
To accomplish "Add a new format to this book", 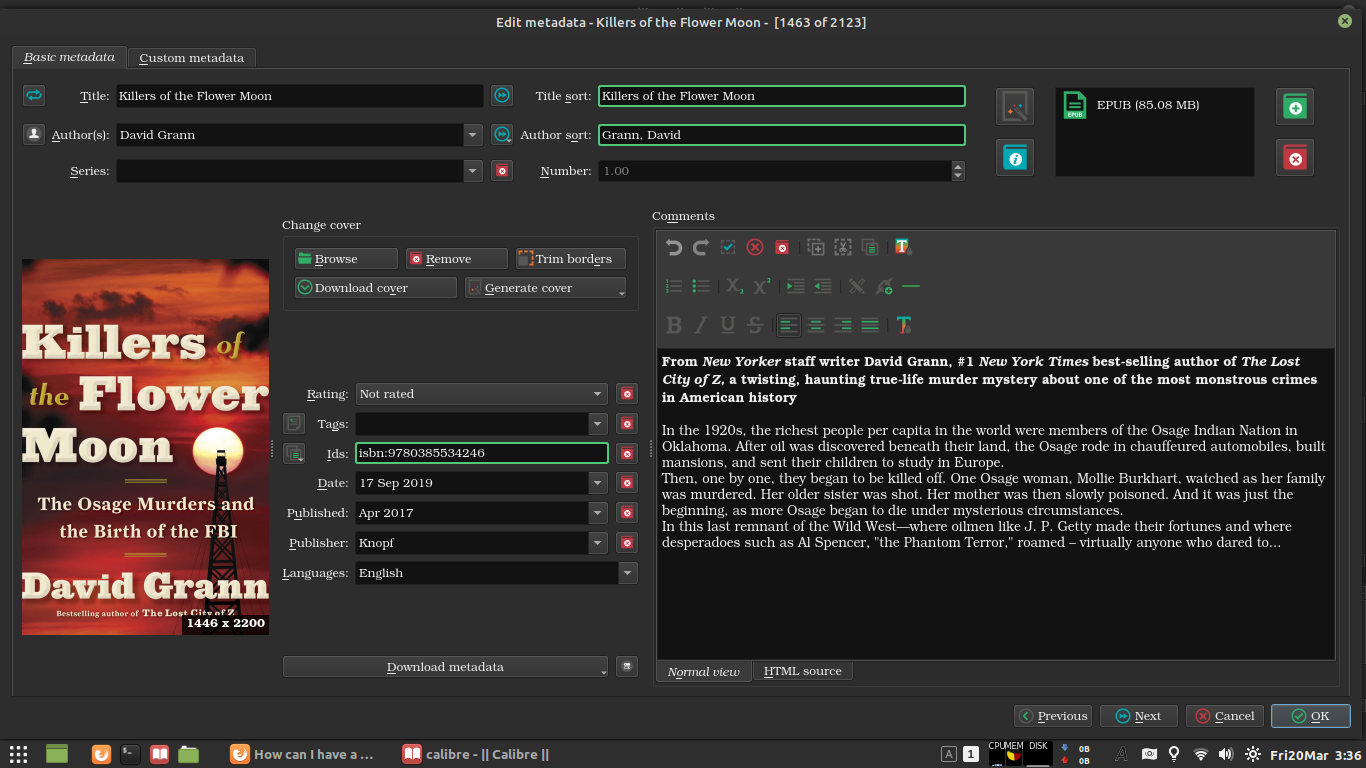I will 1295,106.
